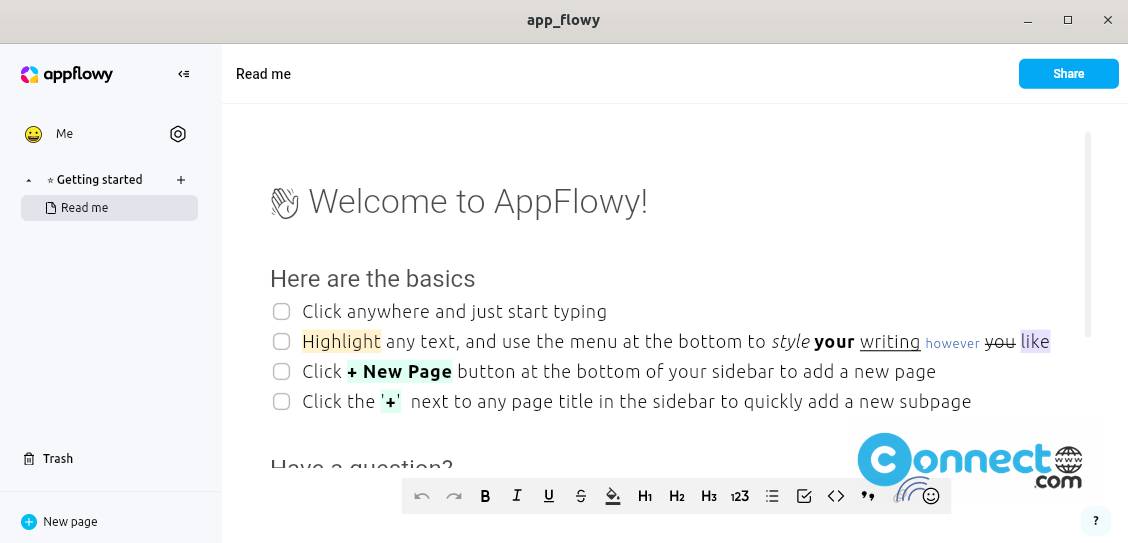Click the italic word 'style'
Image resolution: width=1128 pixels, height=543 pixels.
791,342
